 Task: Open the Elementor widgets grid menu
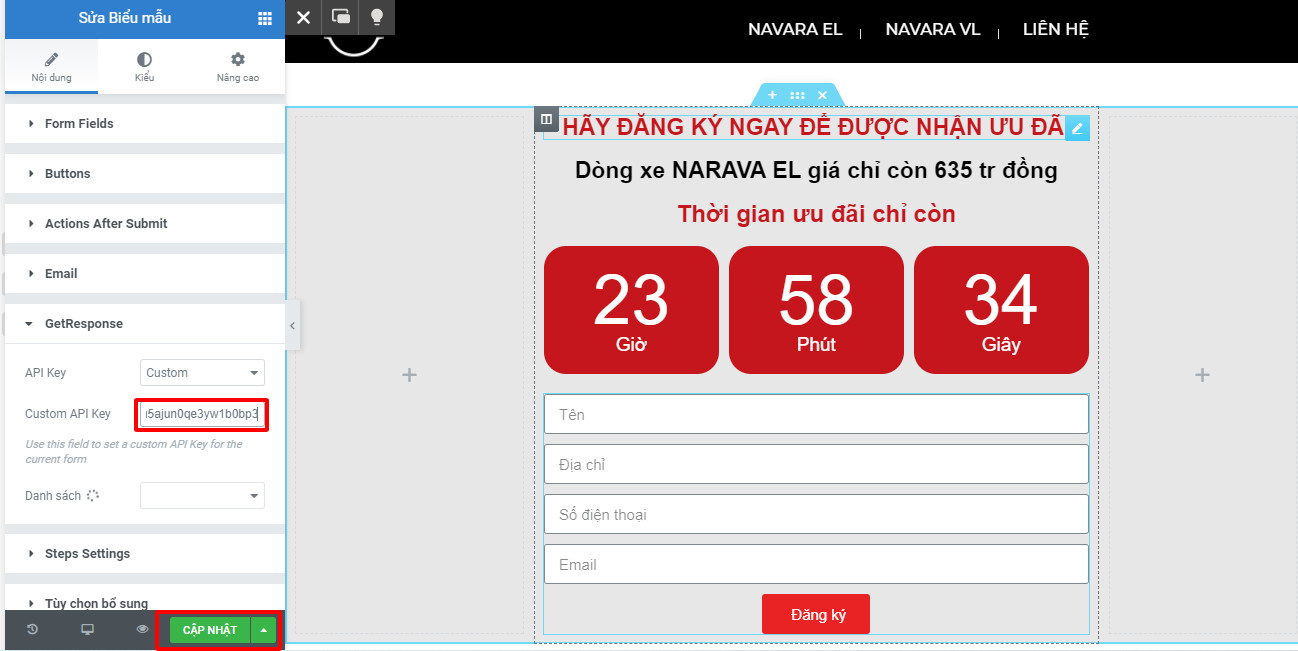click(264, 18)
